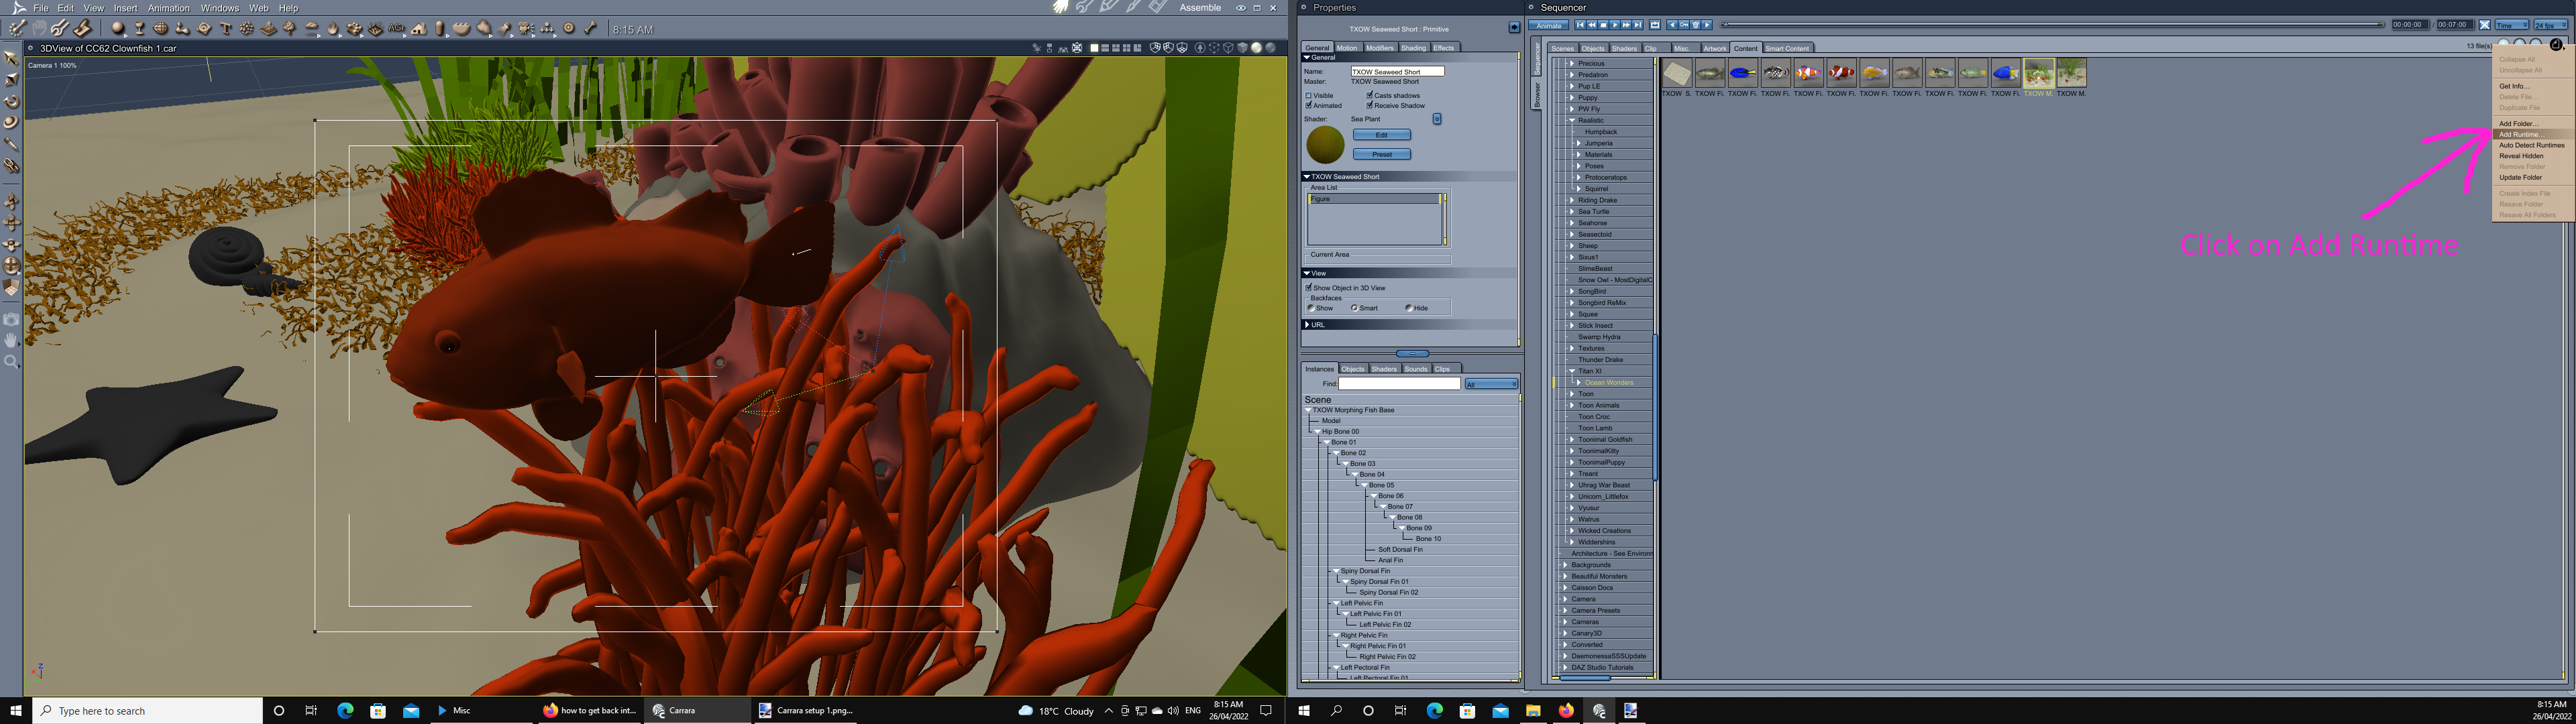Image resolution: width=2576 pixels, height=724 pixels.
Task: Expand the URL section
Action: pos(1307,324)
